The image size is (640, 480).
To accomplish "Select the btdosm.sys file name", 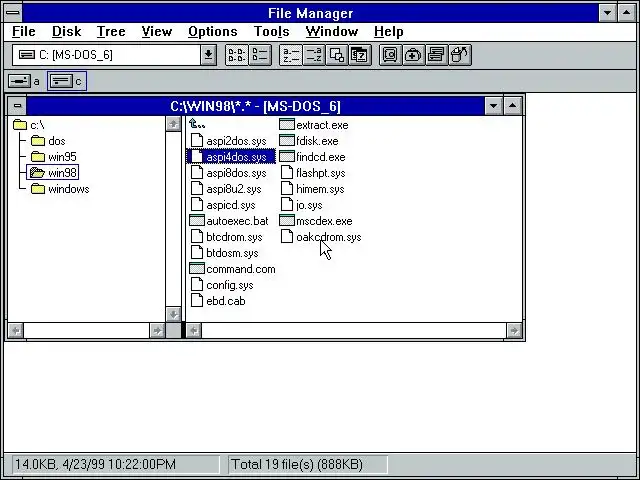I will 232,253.
